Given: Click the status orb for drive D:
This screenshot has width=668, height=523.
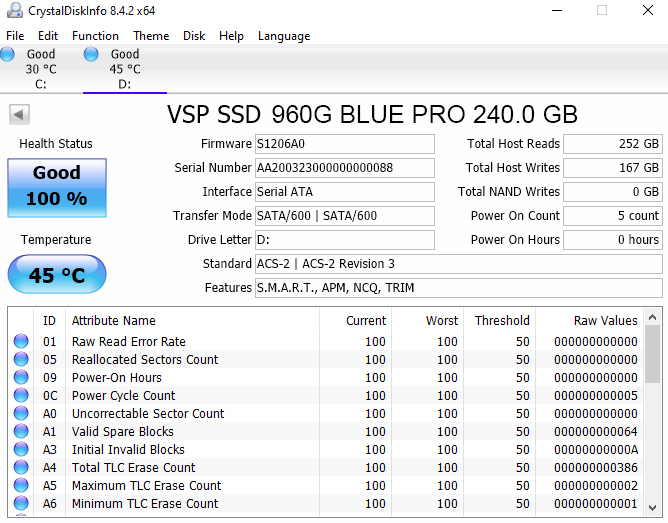Looking at the screenshot, I should click(91, 55).
